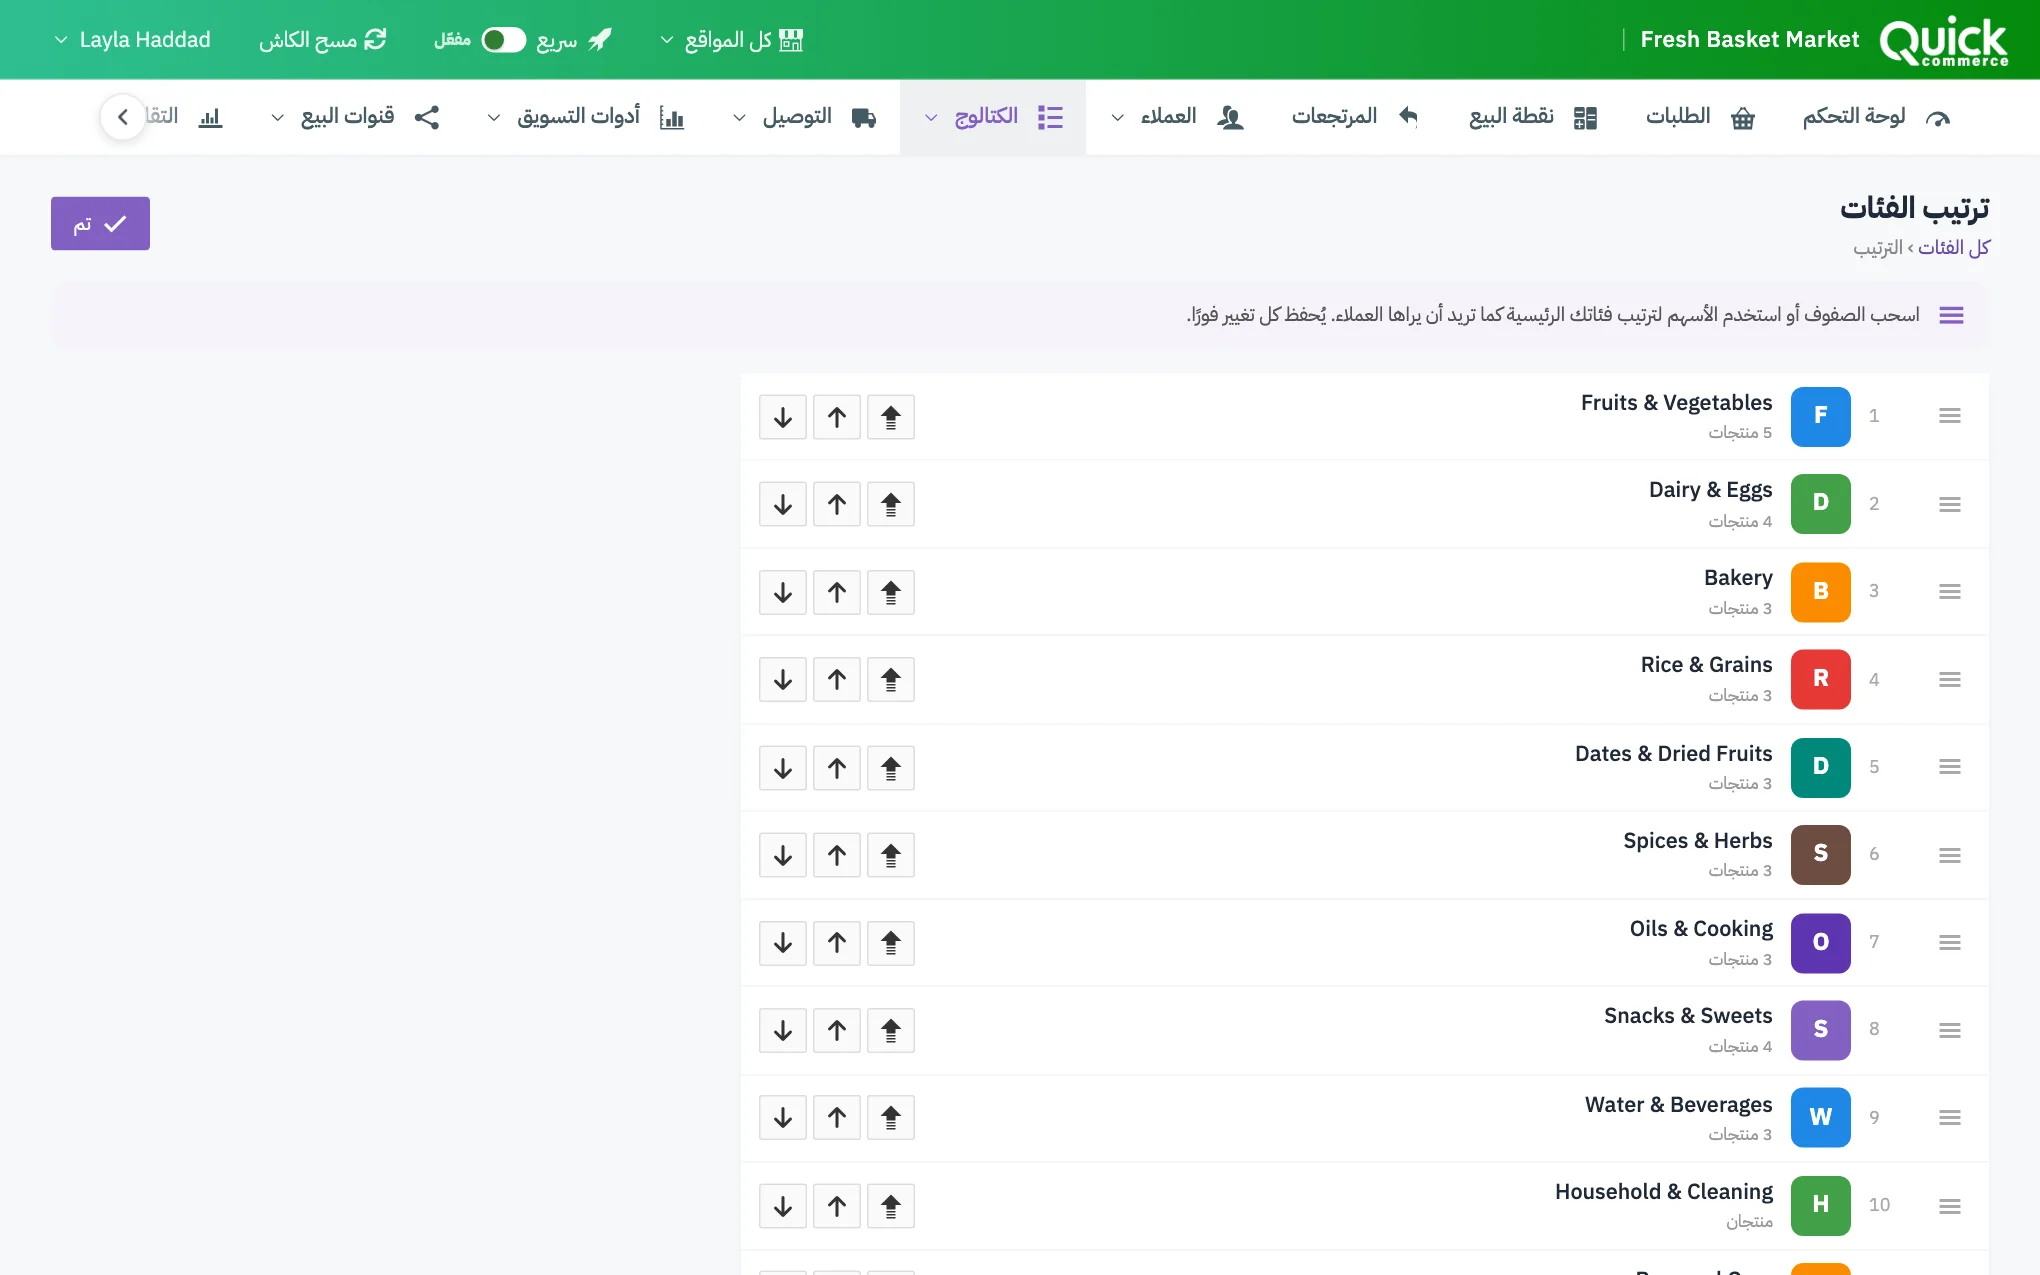
Task: Move Dairy & Eggs down one position
Action: [783, 504]
